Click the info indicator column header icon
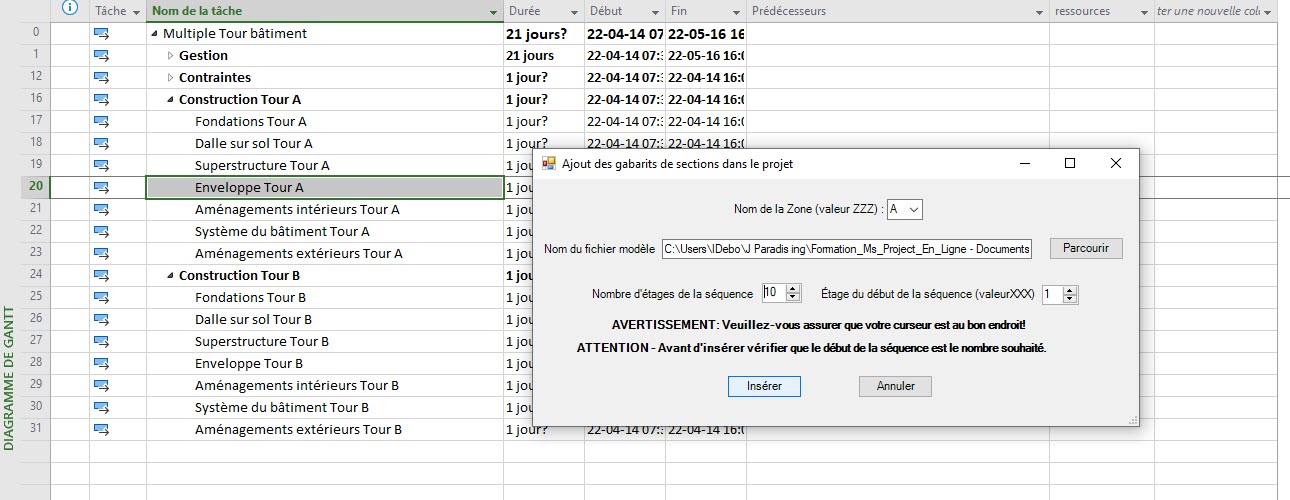The width and height of the screenshot is (1290, 500). (x=70, y=10)
